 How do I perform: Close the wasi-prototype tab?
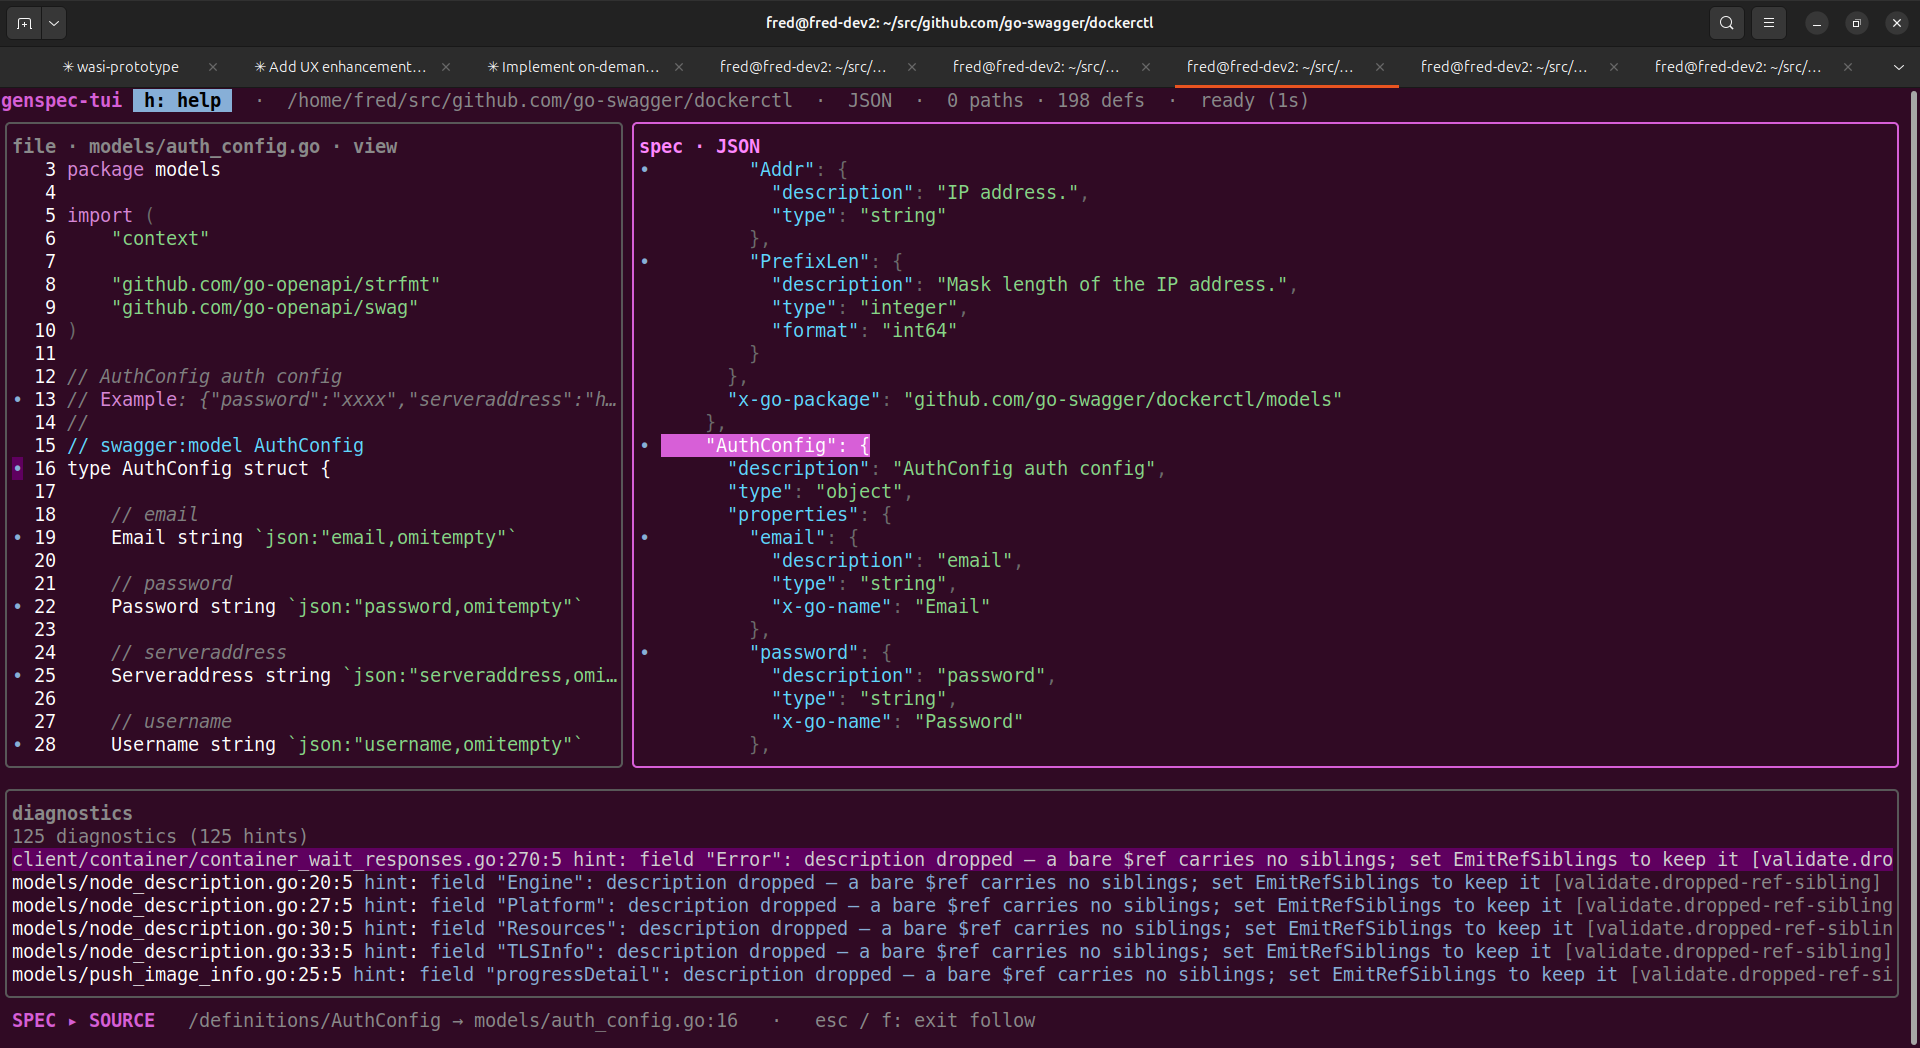tap(213, 67)
